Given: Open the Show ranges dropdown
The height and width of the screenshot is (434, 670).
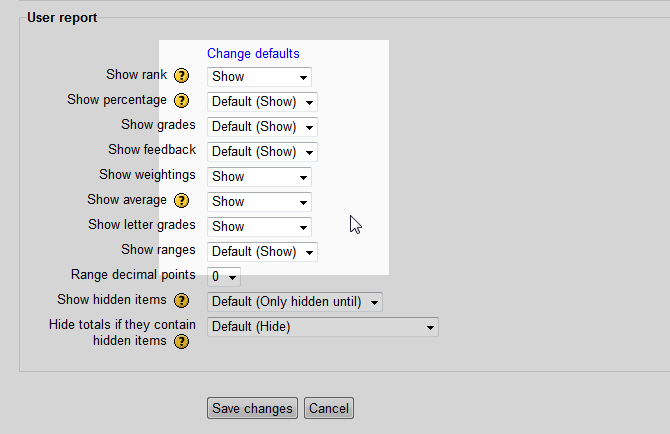Looking at the screenshot, I should [x=262, y=252].
